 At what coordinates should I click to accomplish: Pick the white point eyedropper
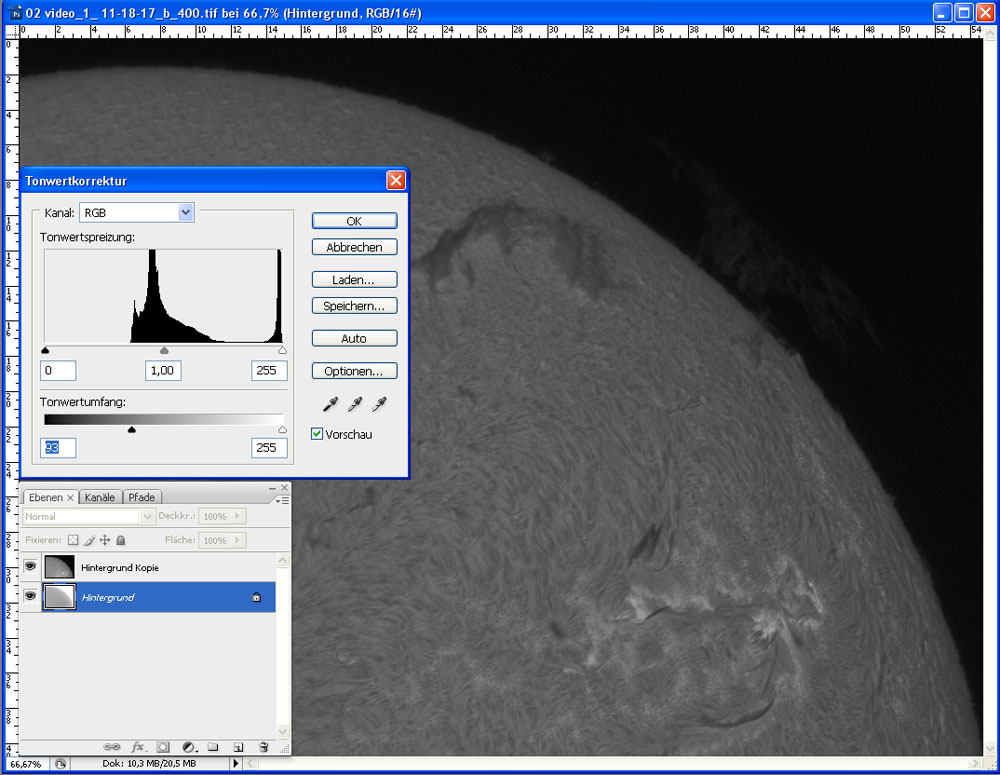(379, 404)
